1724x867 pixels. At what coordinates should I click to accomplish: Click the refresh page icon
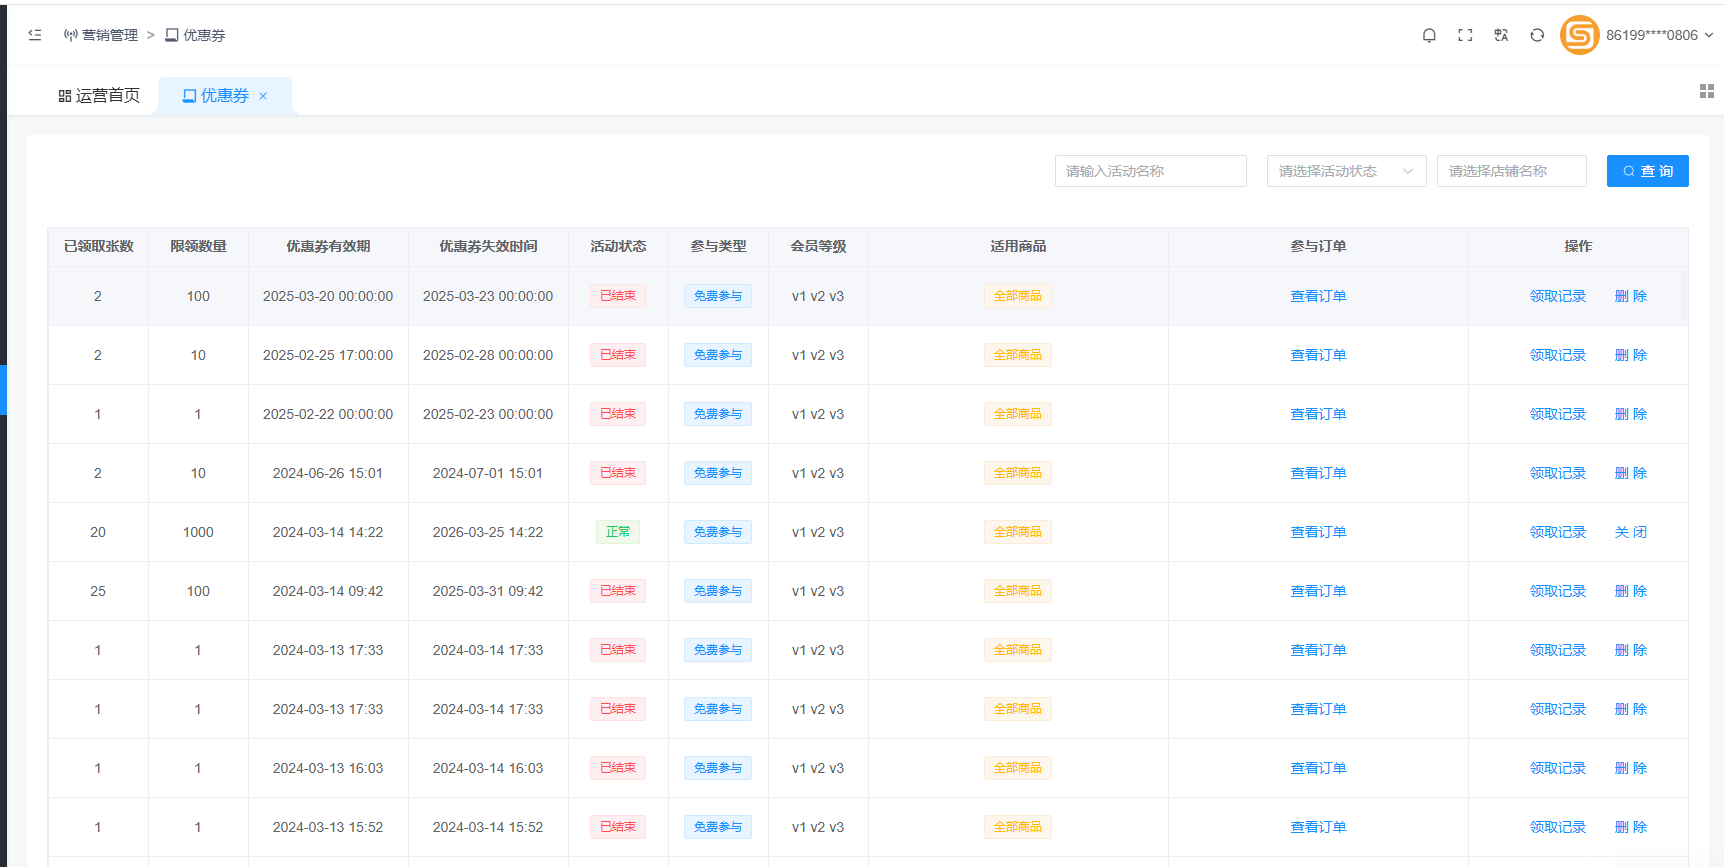coord(1537,35)
